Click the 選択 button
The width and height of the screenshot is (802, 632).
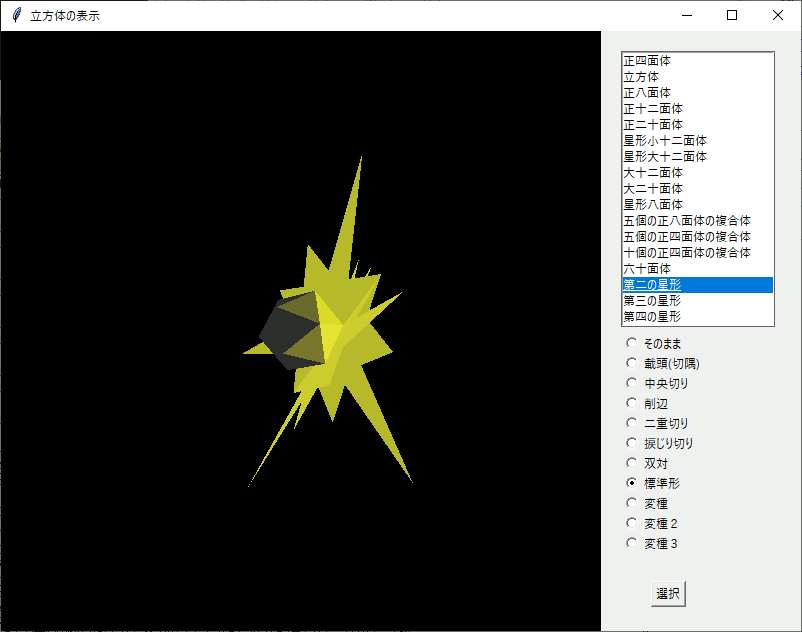668,594
